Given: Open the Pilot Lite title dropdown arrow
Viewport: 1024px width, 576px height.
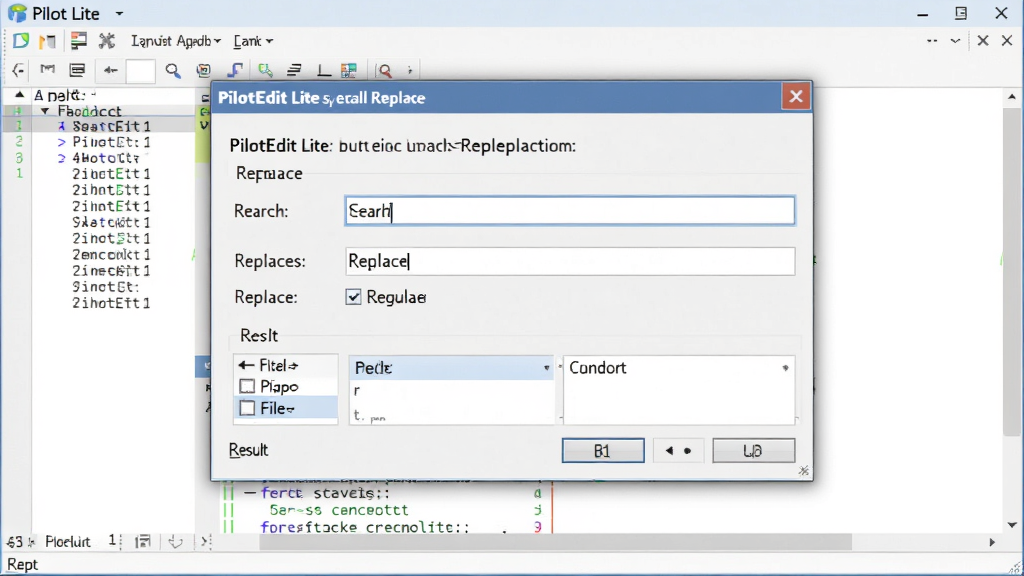Looking at the screenshot, I should [120, 13].
